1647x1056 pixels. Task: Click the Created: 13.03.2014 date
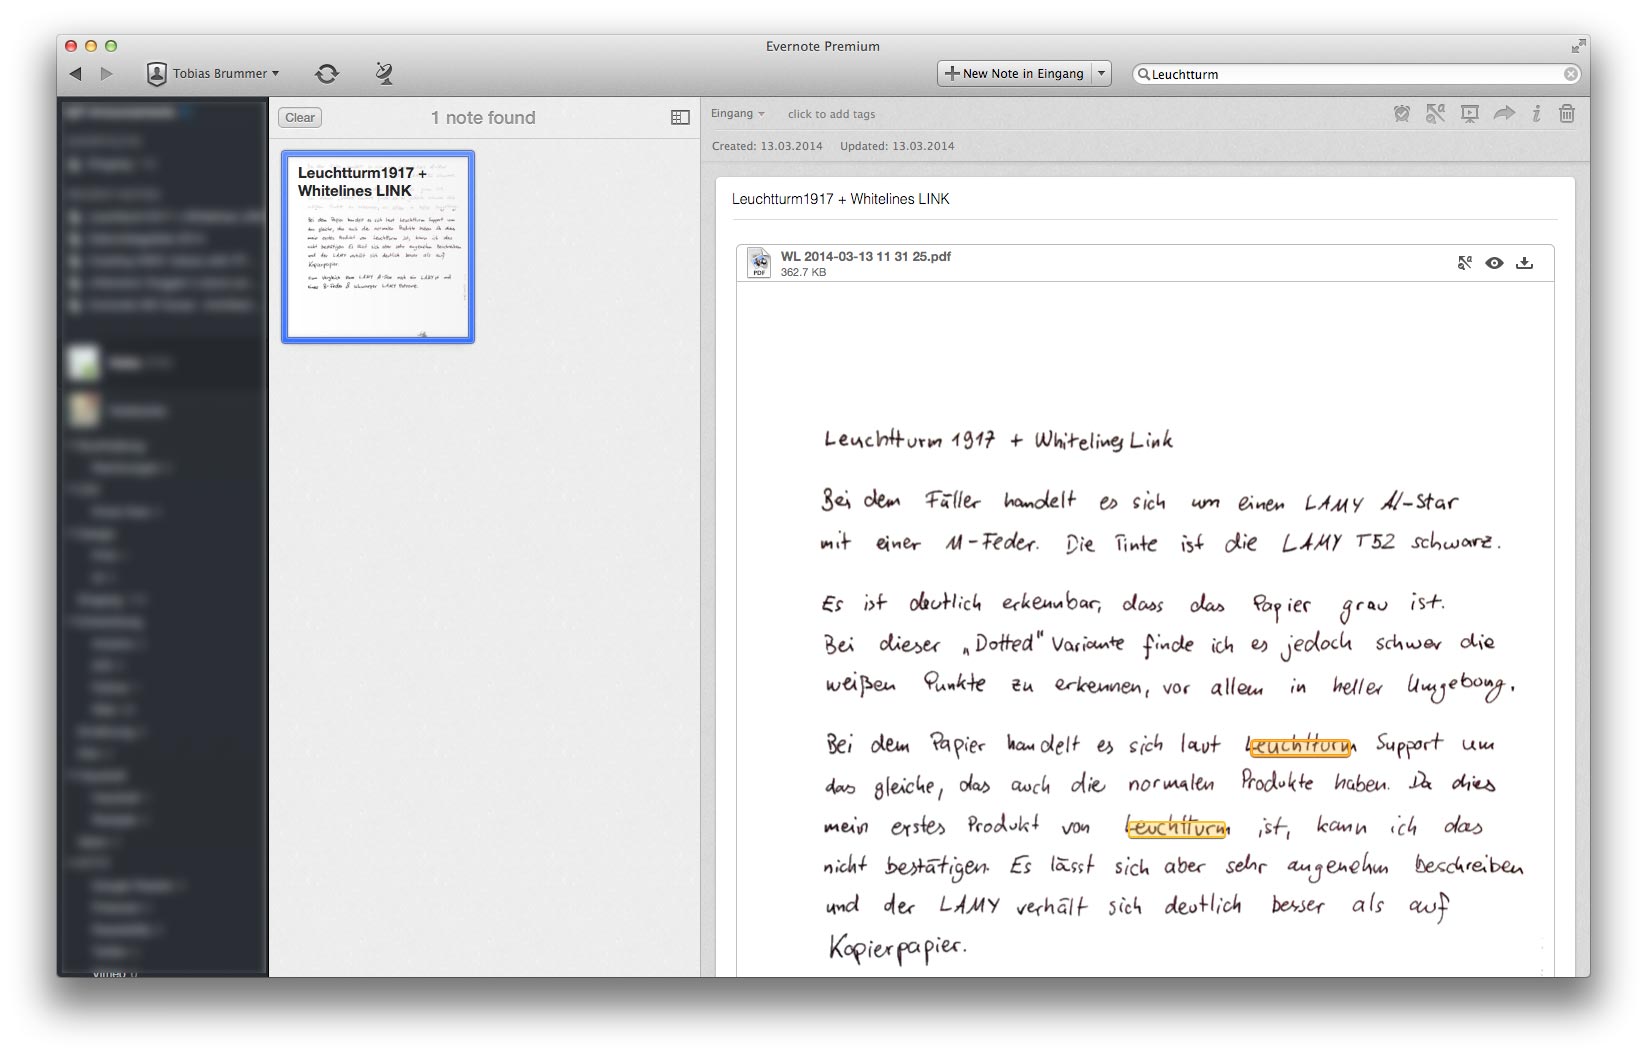[767, 146]
